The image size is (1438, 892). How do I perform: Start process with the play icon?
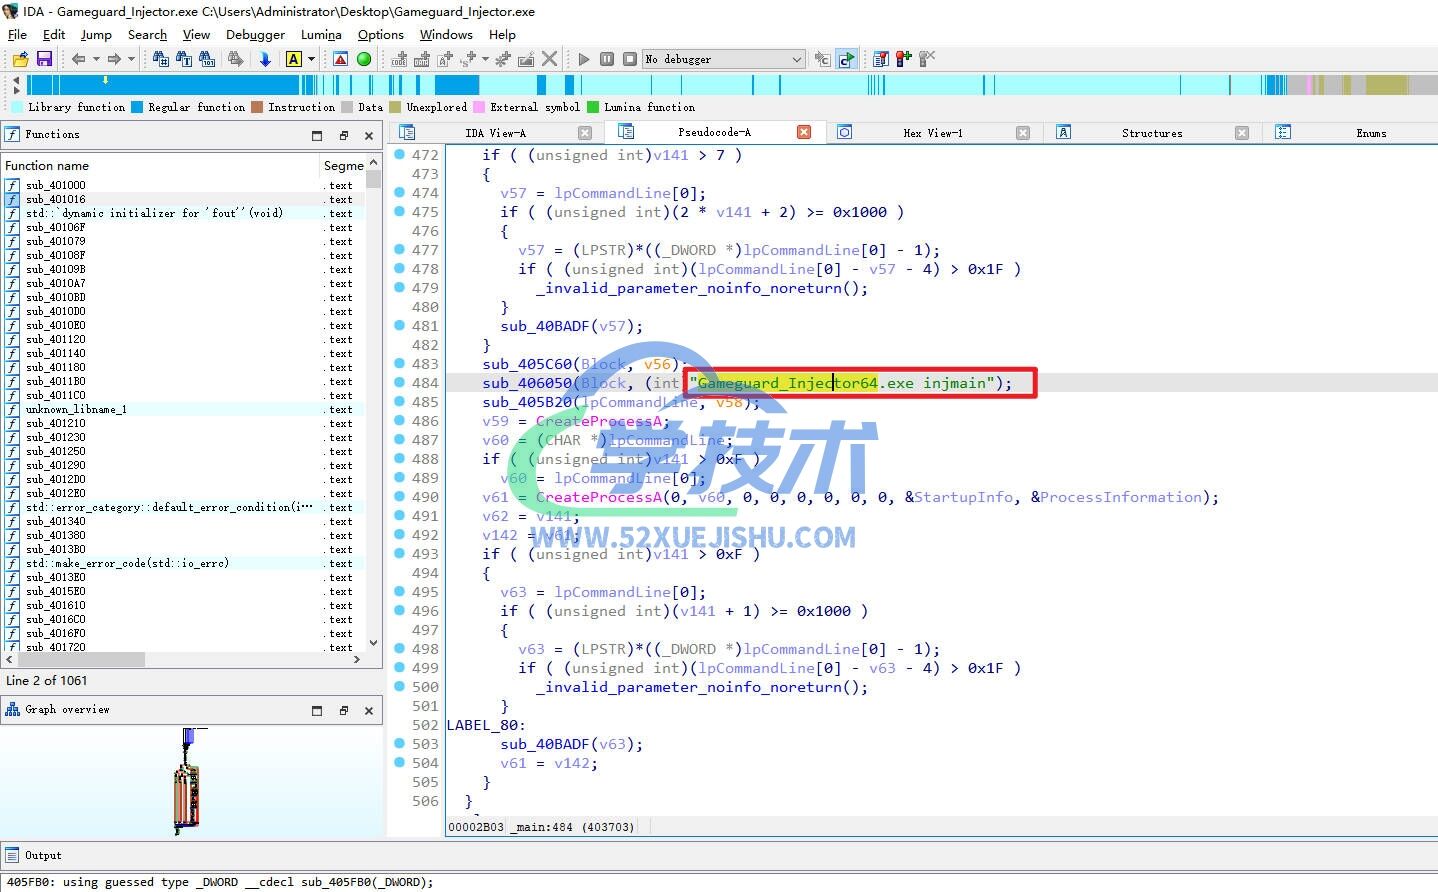coord(584,59)
